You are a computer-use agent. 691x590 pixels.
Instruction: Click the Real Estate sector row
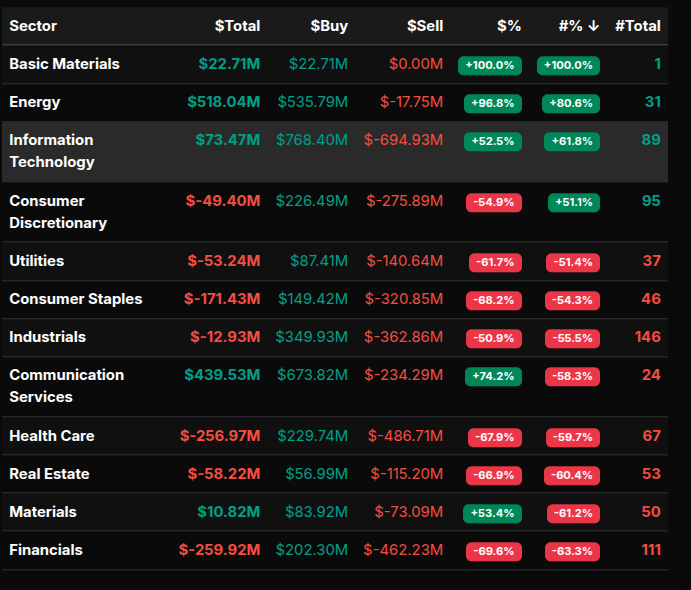click(49, 474)
